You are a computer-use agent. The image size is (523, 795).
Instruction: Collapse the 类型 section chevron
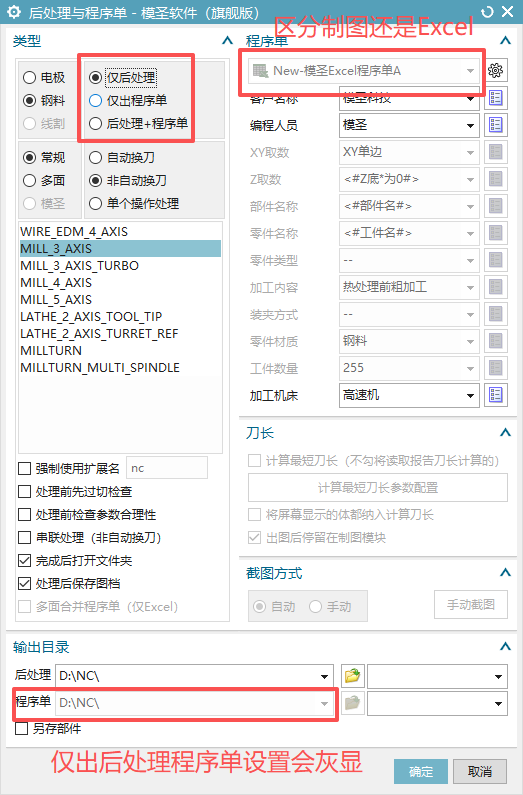pos(228,41)
